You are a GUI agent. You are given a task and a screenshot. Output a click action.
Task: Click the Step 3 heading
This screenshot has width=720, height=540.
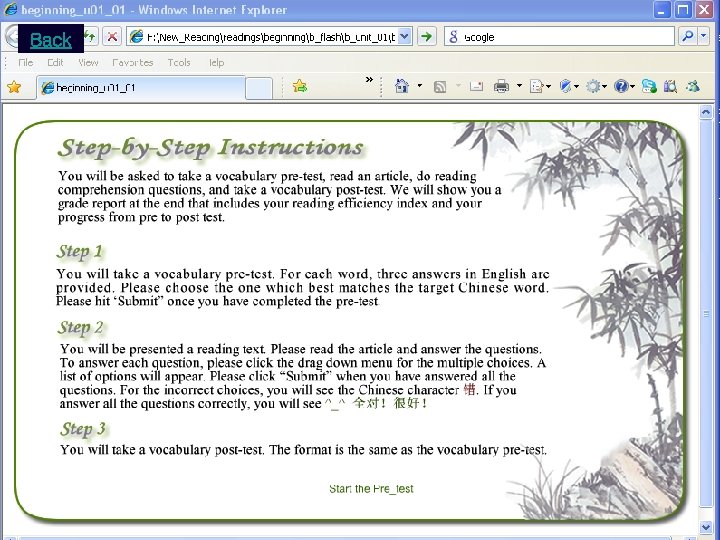click(83, 429)
